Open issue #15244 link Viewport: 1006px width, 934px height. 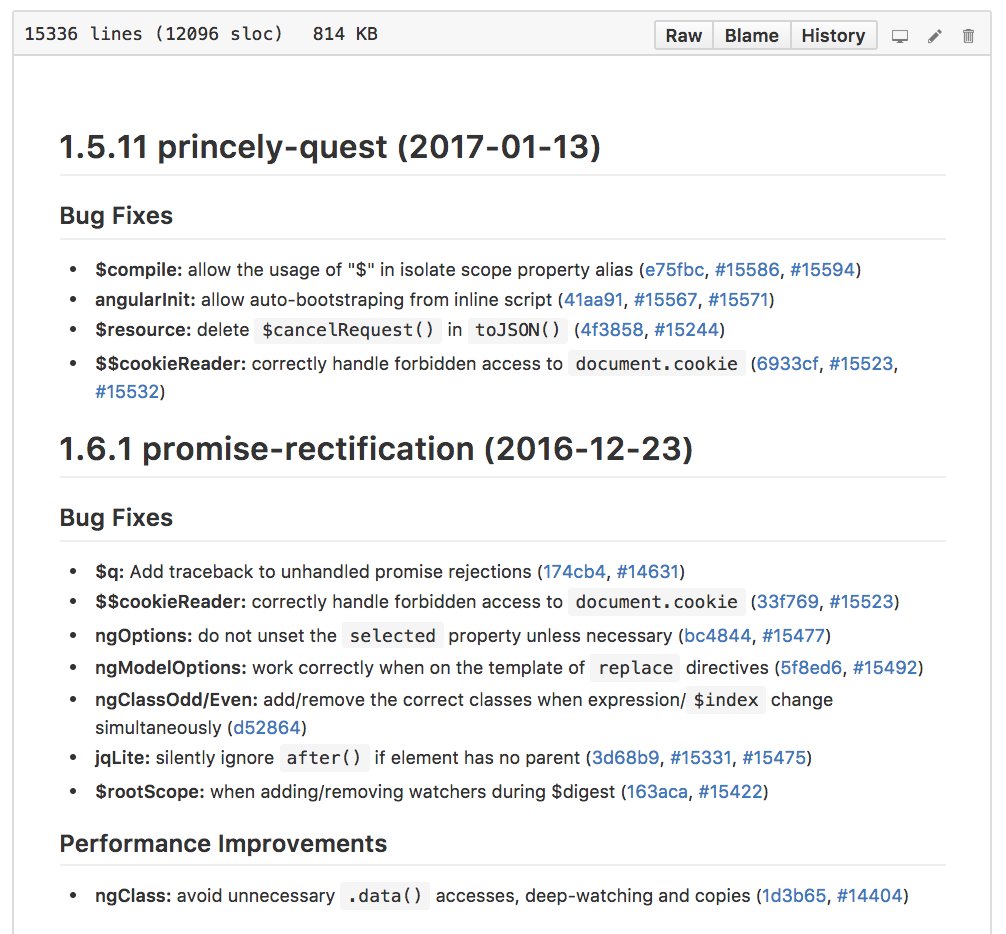point(686,330)
